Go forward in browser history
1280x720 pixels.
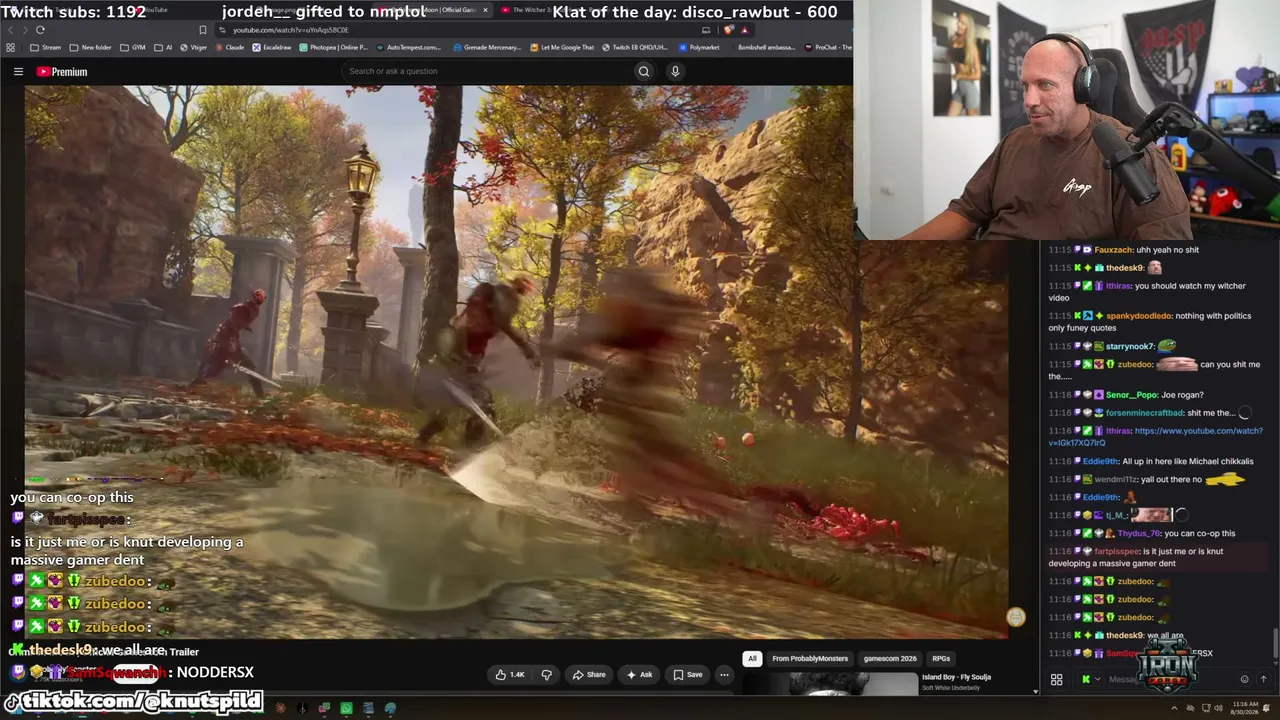coord(24,30)
